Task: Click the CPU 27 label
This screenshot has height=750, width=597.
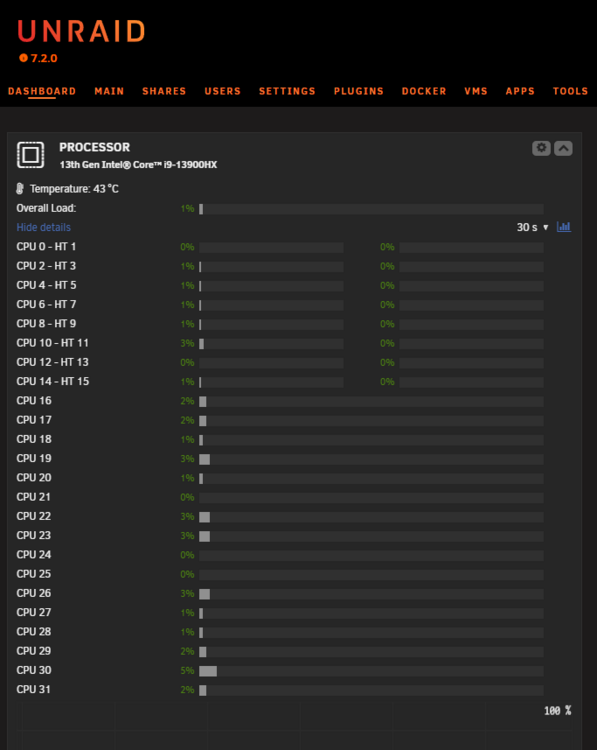Action: click(33, 612)
